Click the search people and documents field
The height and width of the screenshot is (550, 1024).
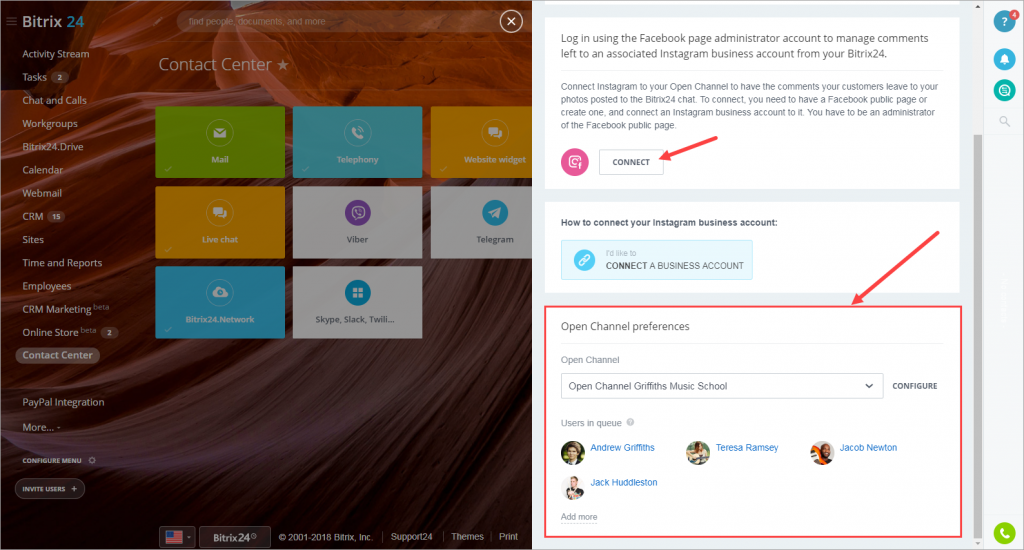pos(336,22)
